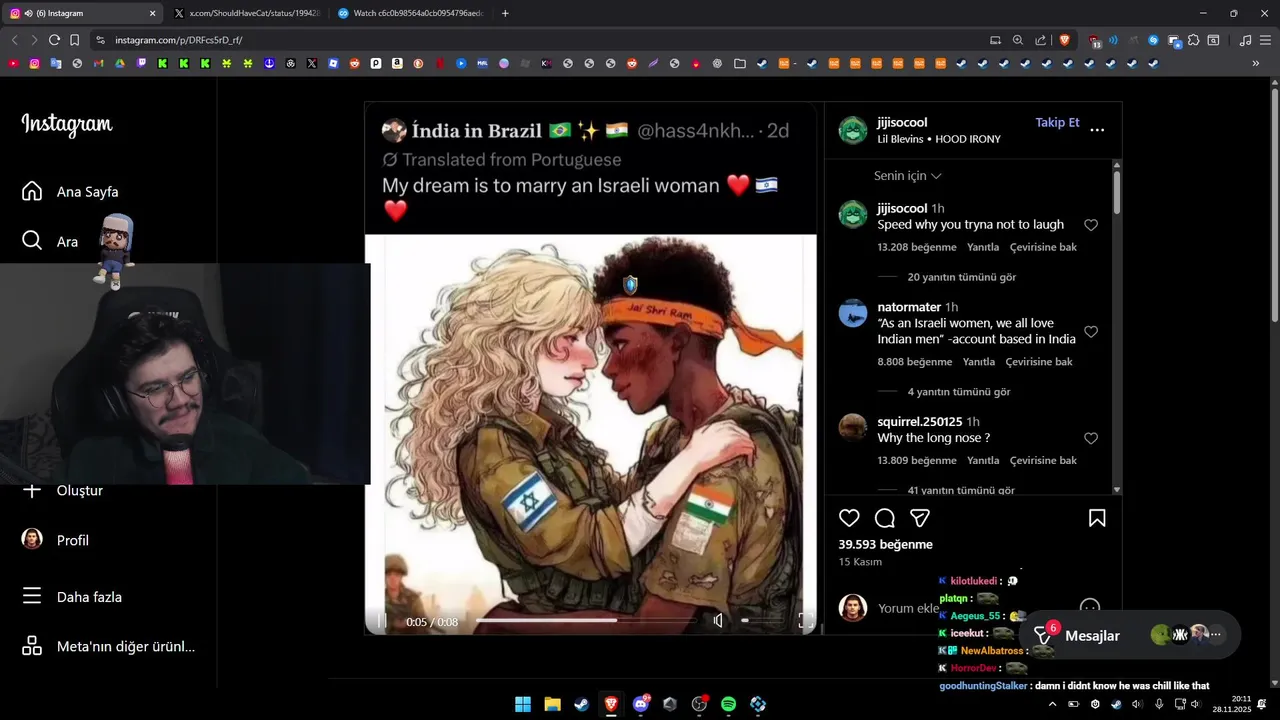Image resolution: width=1280 pixels, height=720 pixels.
Task: Follow jijisocool with Takip Et
Action: [x=1057, y=123]
